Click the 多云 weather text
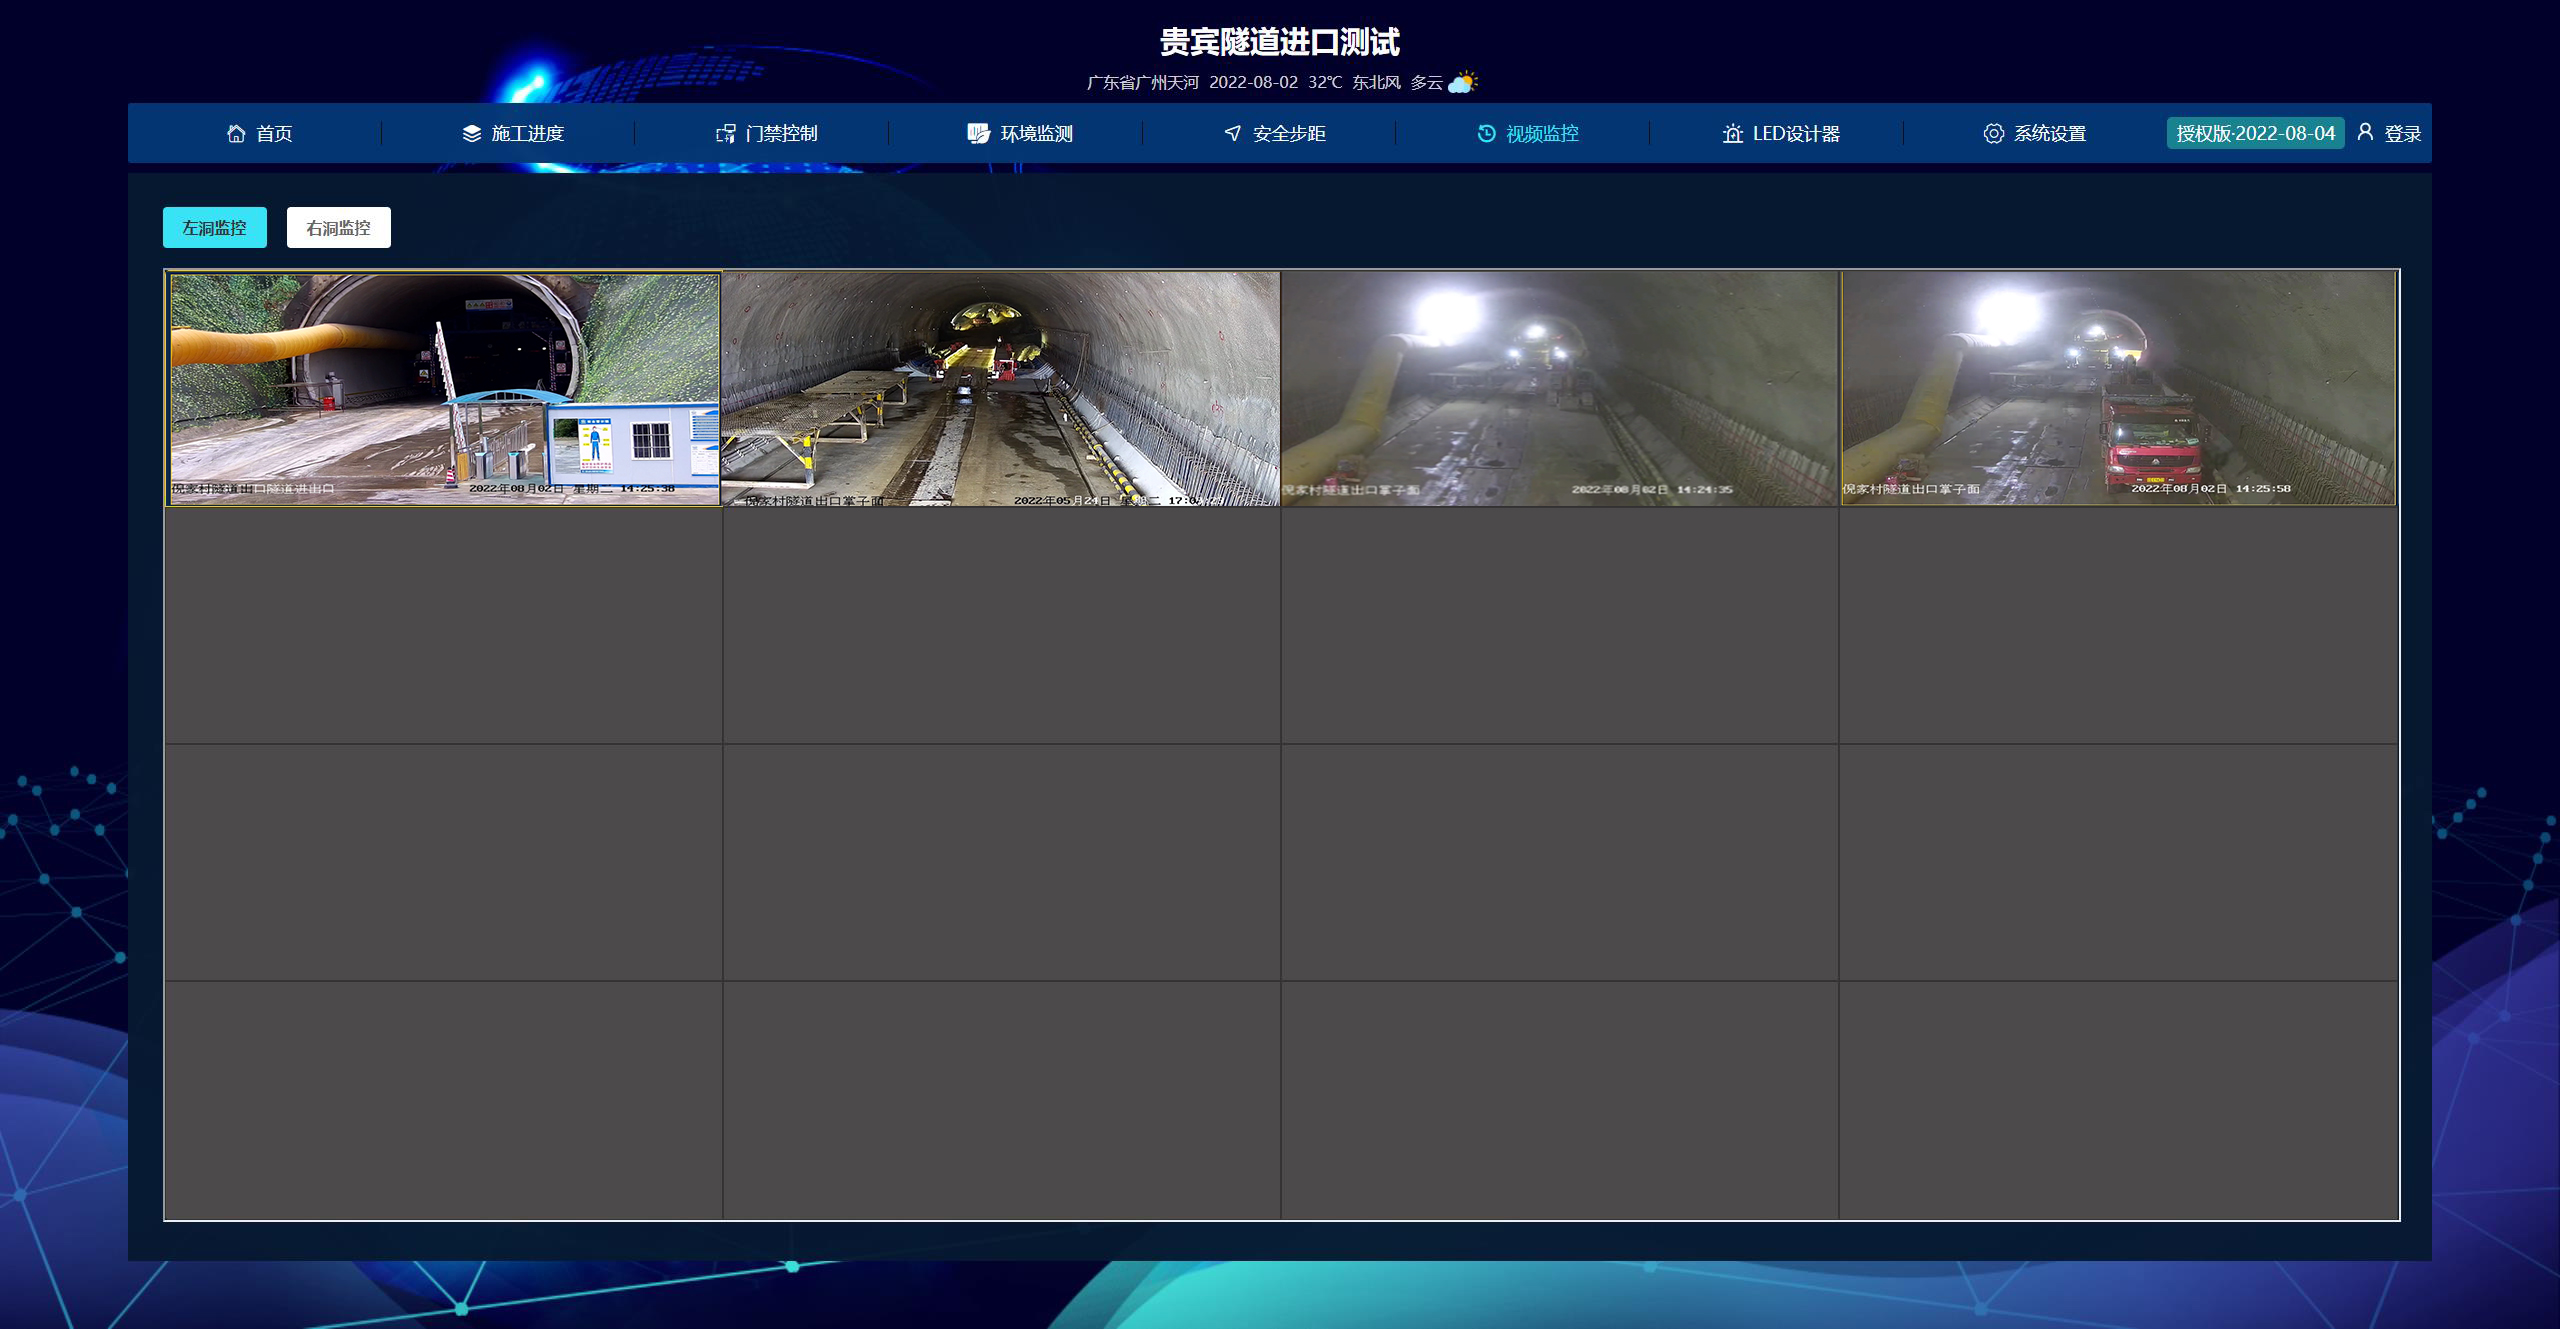 click(x=1427, y=82)
